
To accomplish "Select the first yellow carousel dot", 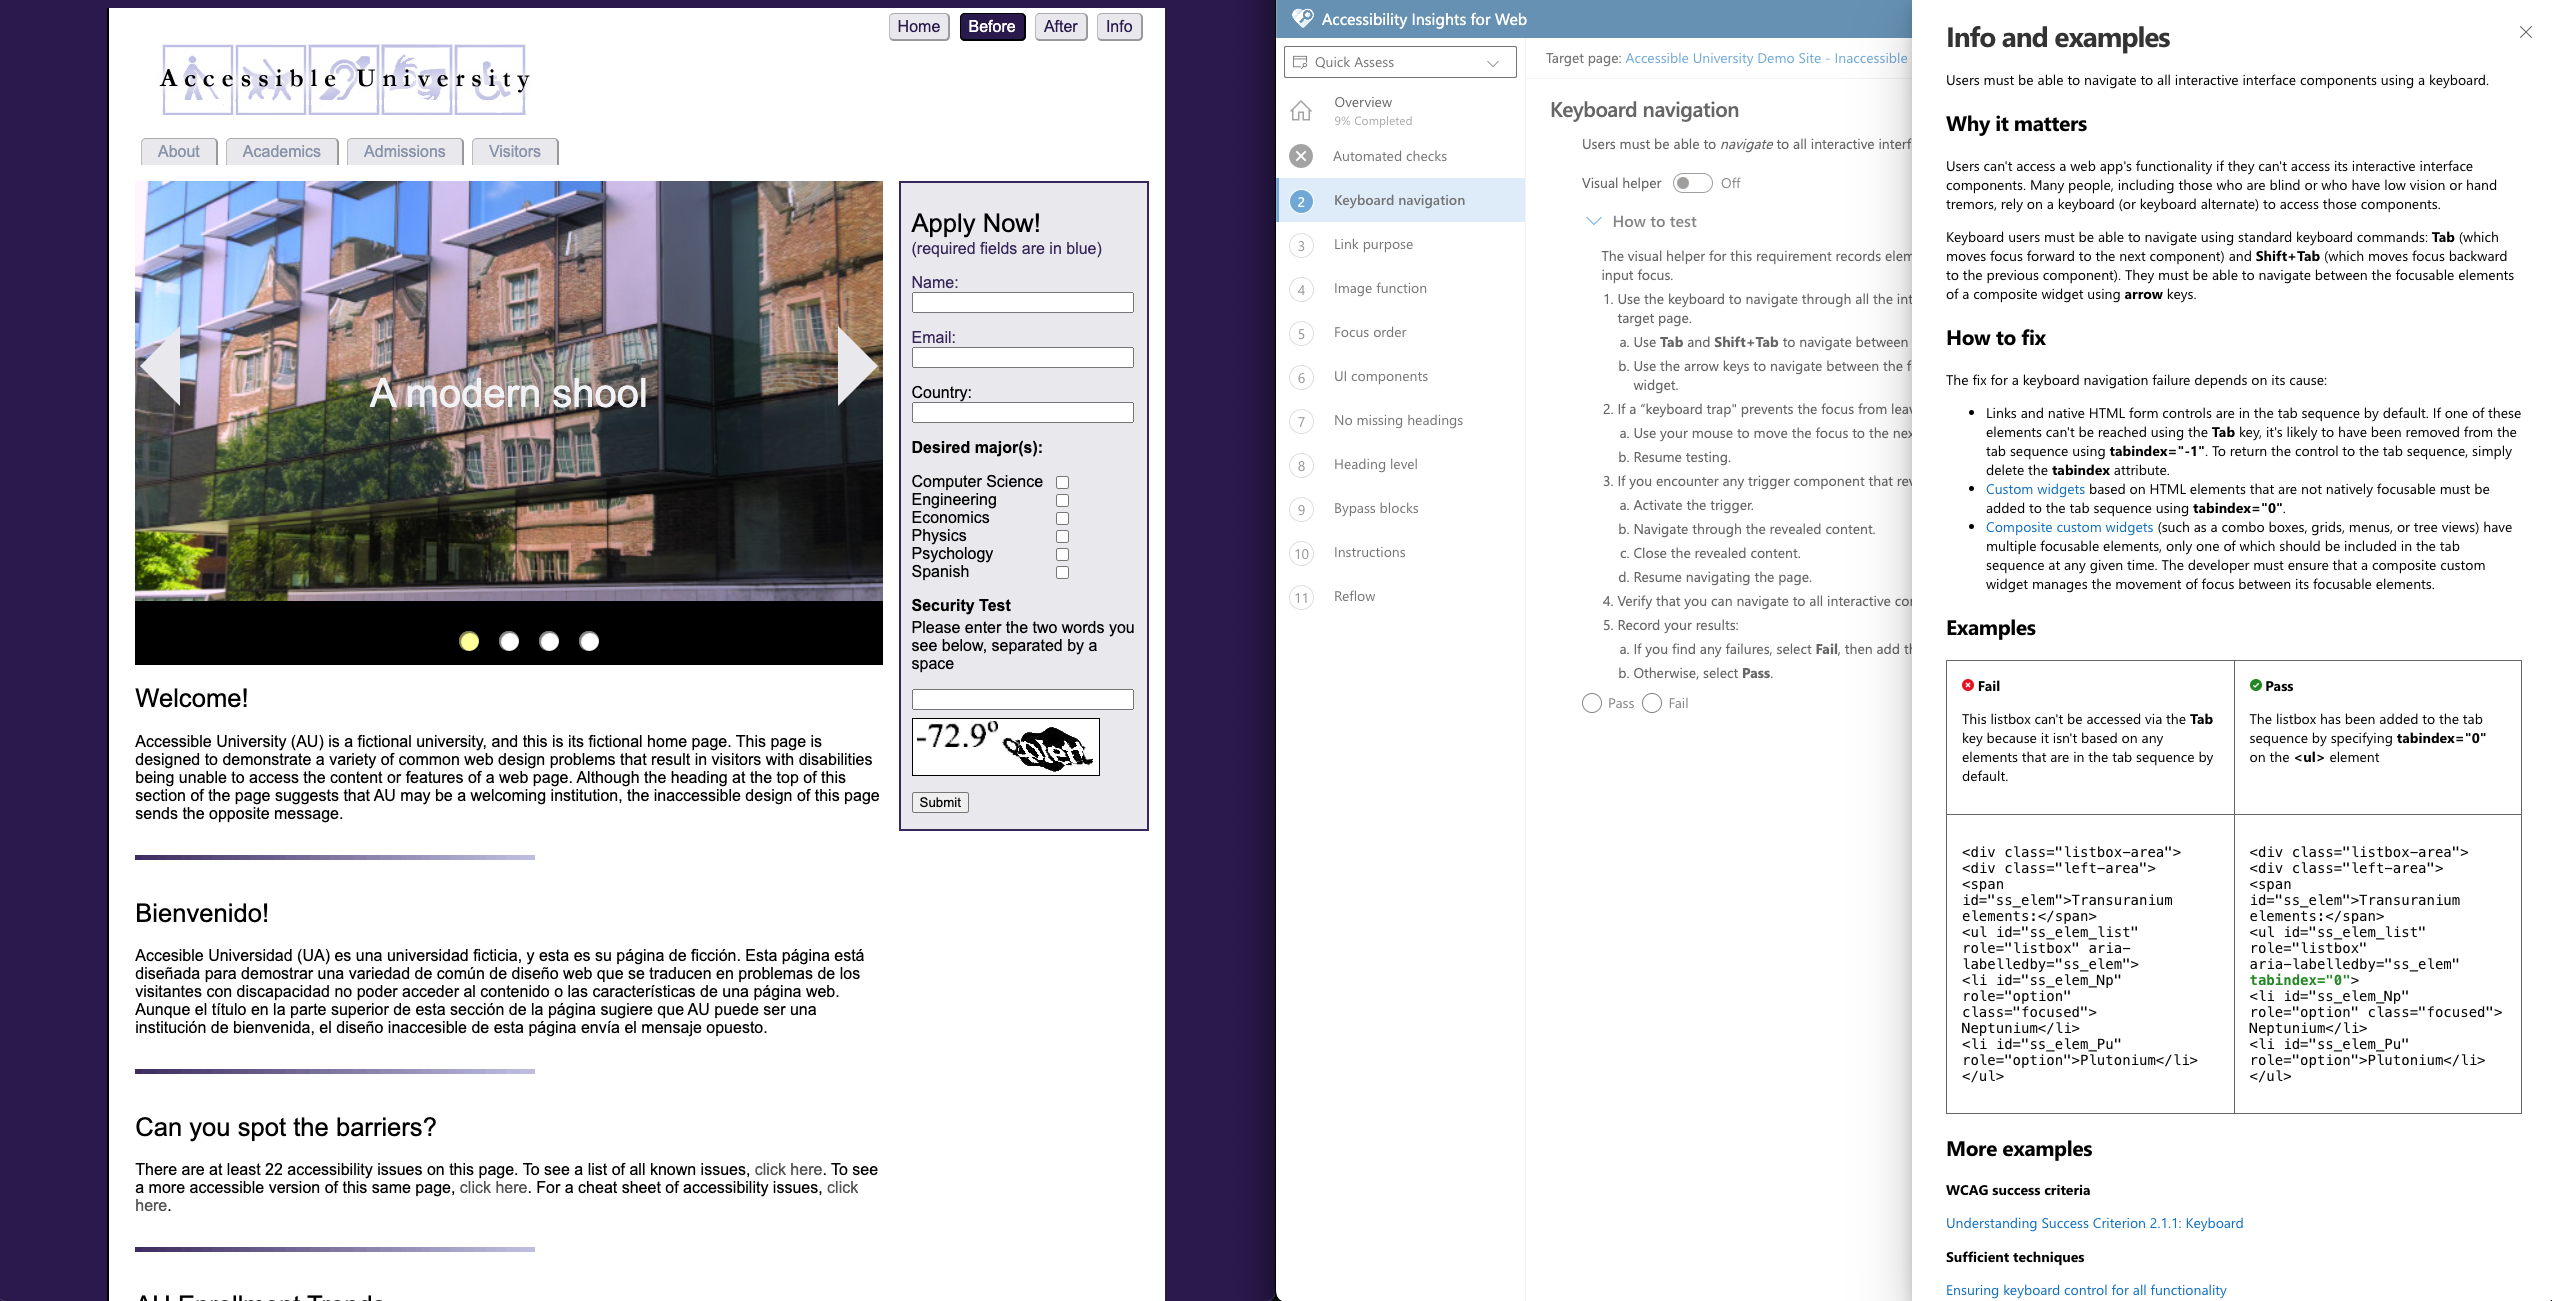I will [469, 641].
